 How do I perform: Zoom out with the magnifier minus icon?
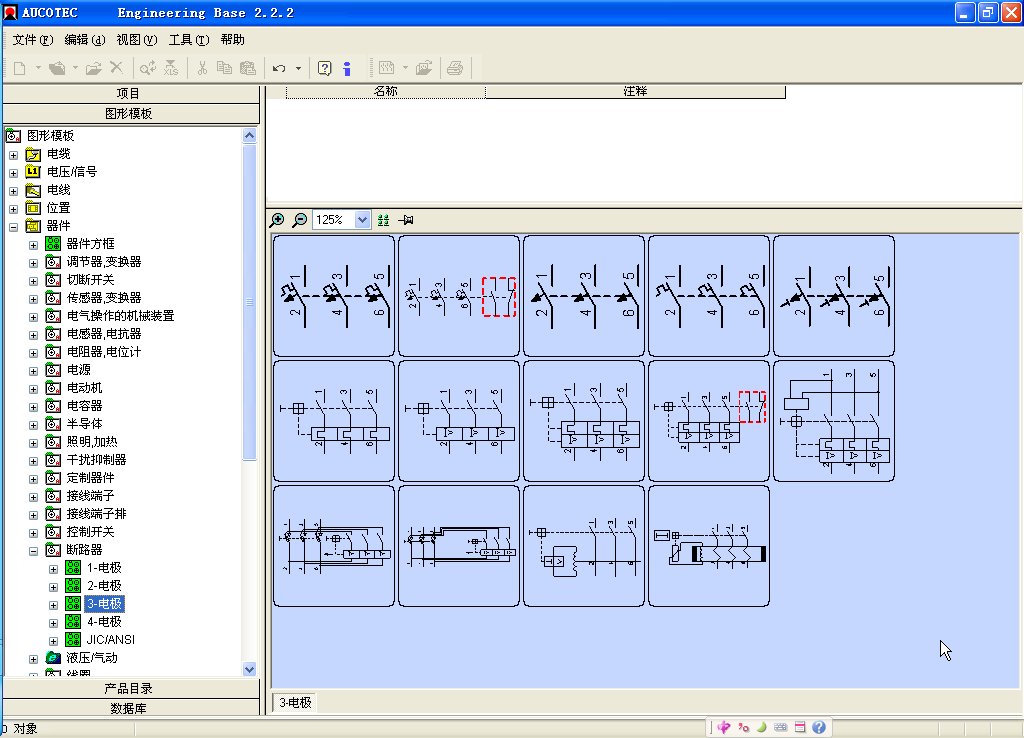click(x=300, y=220)
